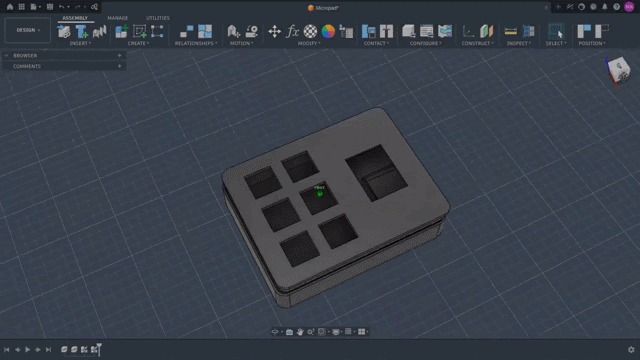Click the Joint icon under Relationships
The width and height of the screenshot is (640, 360).
[x=187, y=31]
